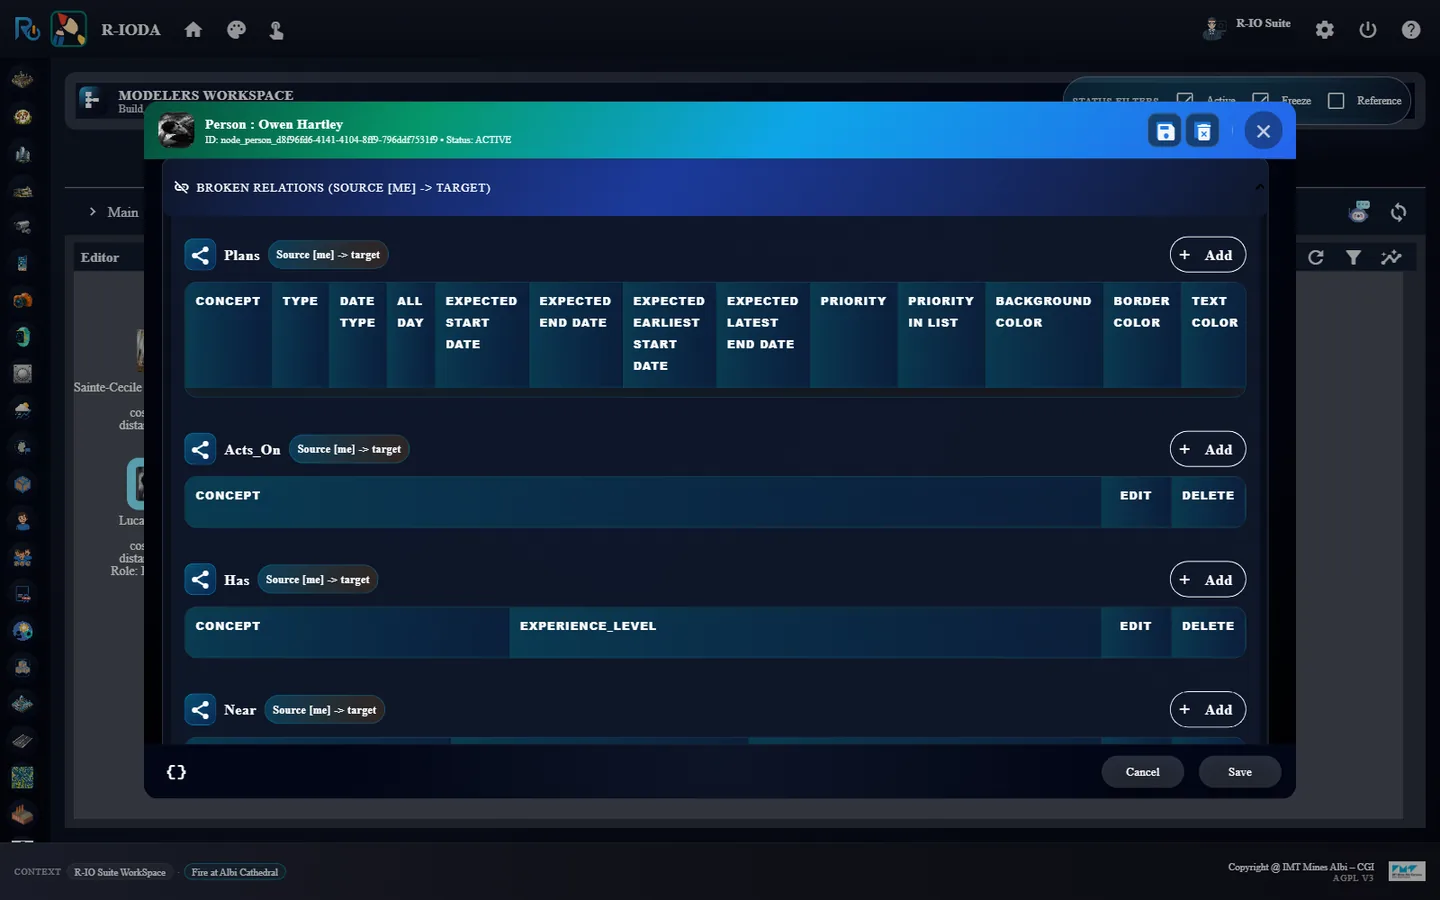Add a new Acts_On relation
This screenshot has height=900, width=1440.
click(x=1207, y=449)
